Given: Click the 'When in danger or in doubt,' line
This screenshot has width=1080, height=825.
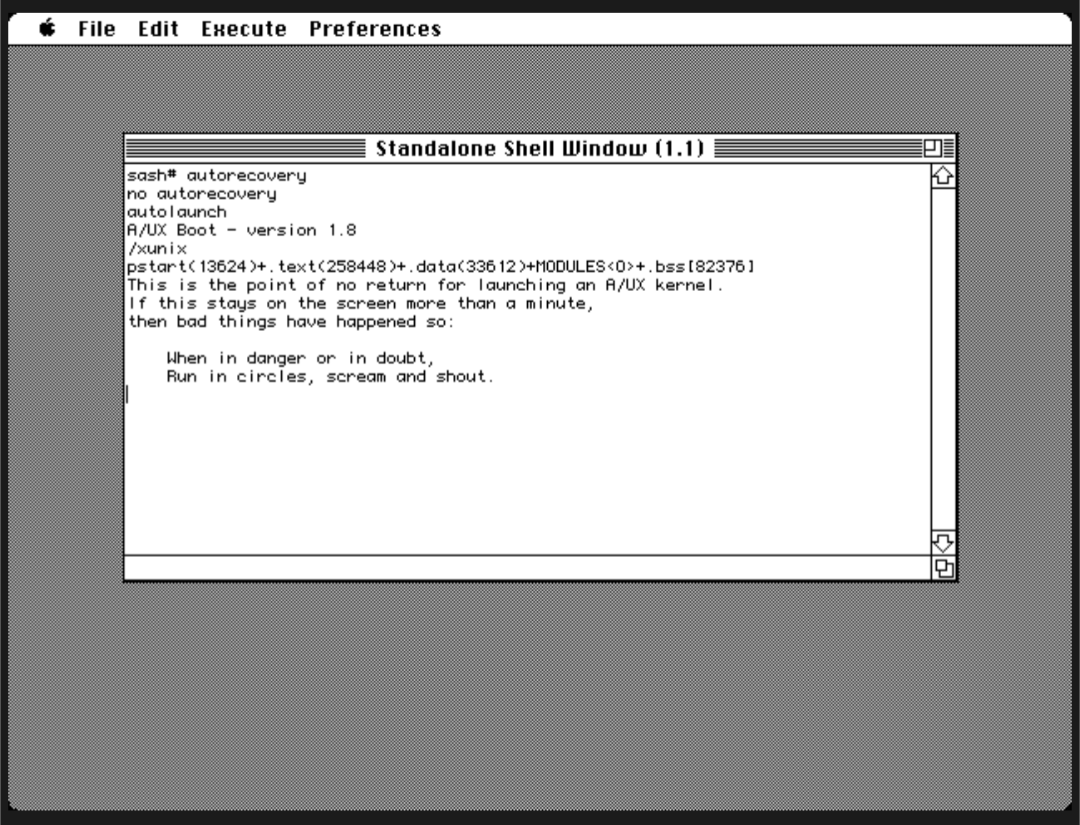Looking at the screenshot, I should point(301,358).
